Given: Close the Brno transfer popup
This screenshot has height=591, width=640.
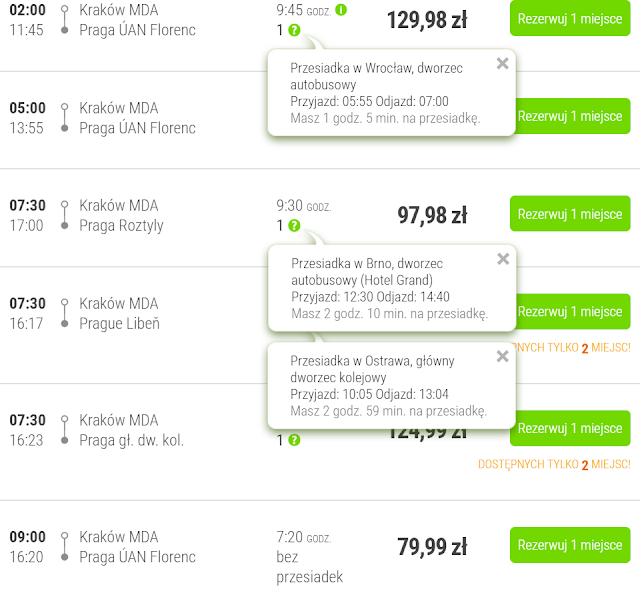Looking at the screenshot, I should point(502,259).
